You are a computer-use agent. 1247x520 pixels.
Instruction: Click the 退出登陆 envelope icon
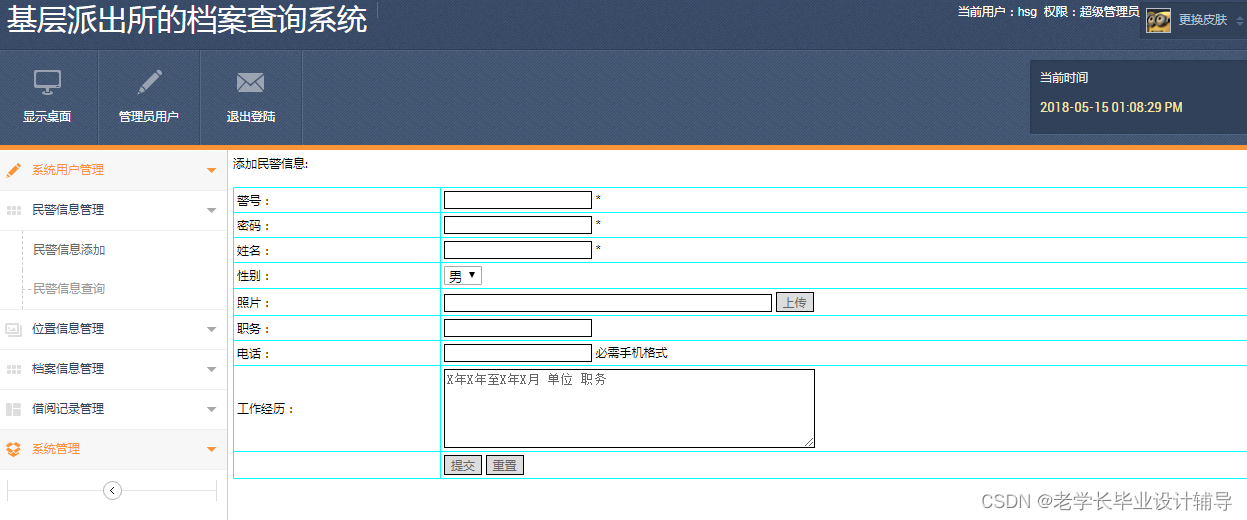250,82
